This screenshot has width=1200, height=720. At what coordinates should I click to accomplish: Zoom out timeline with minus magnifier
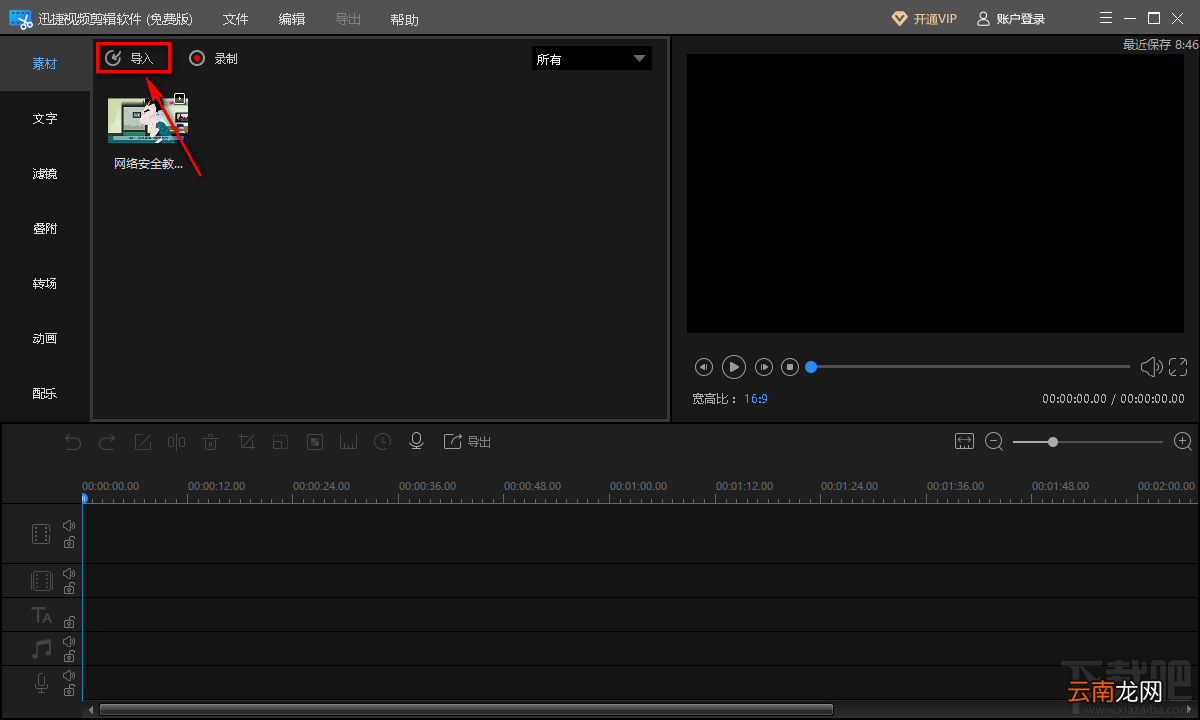point(994,441)
